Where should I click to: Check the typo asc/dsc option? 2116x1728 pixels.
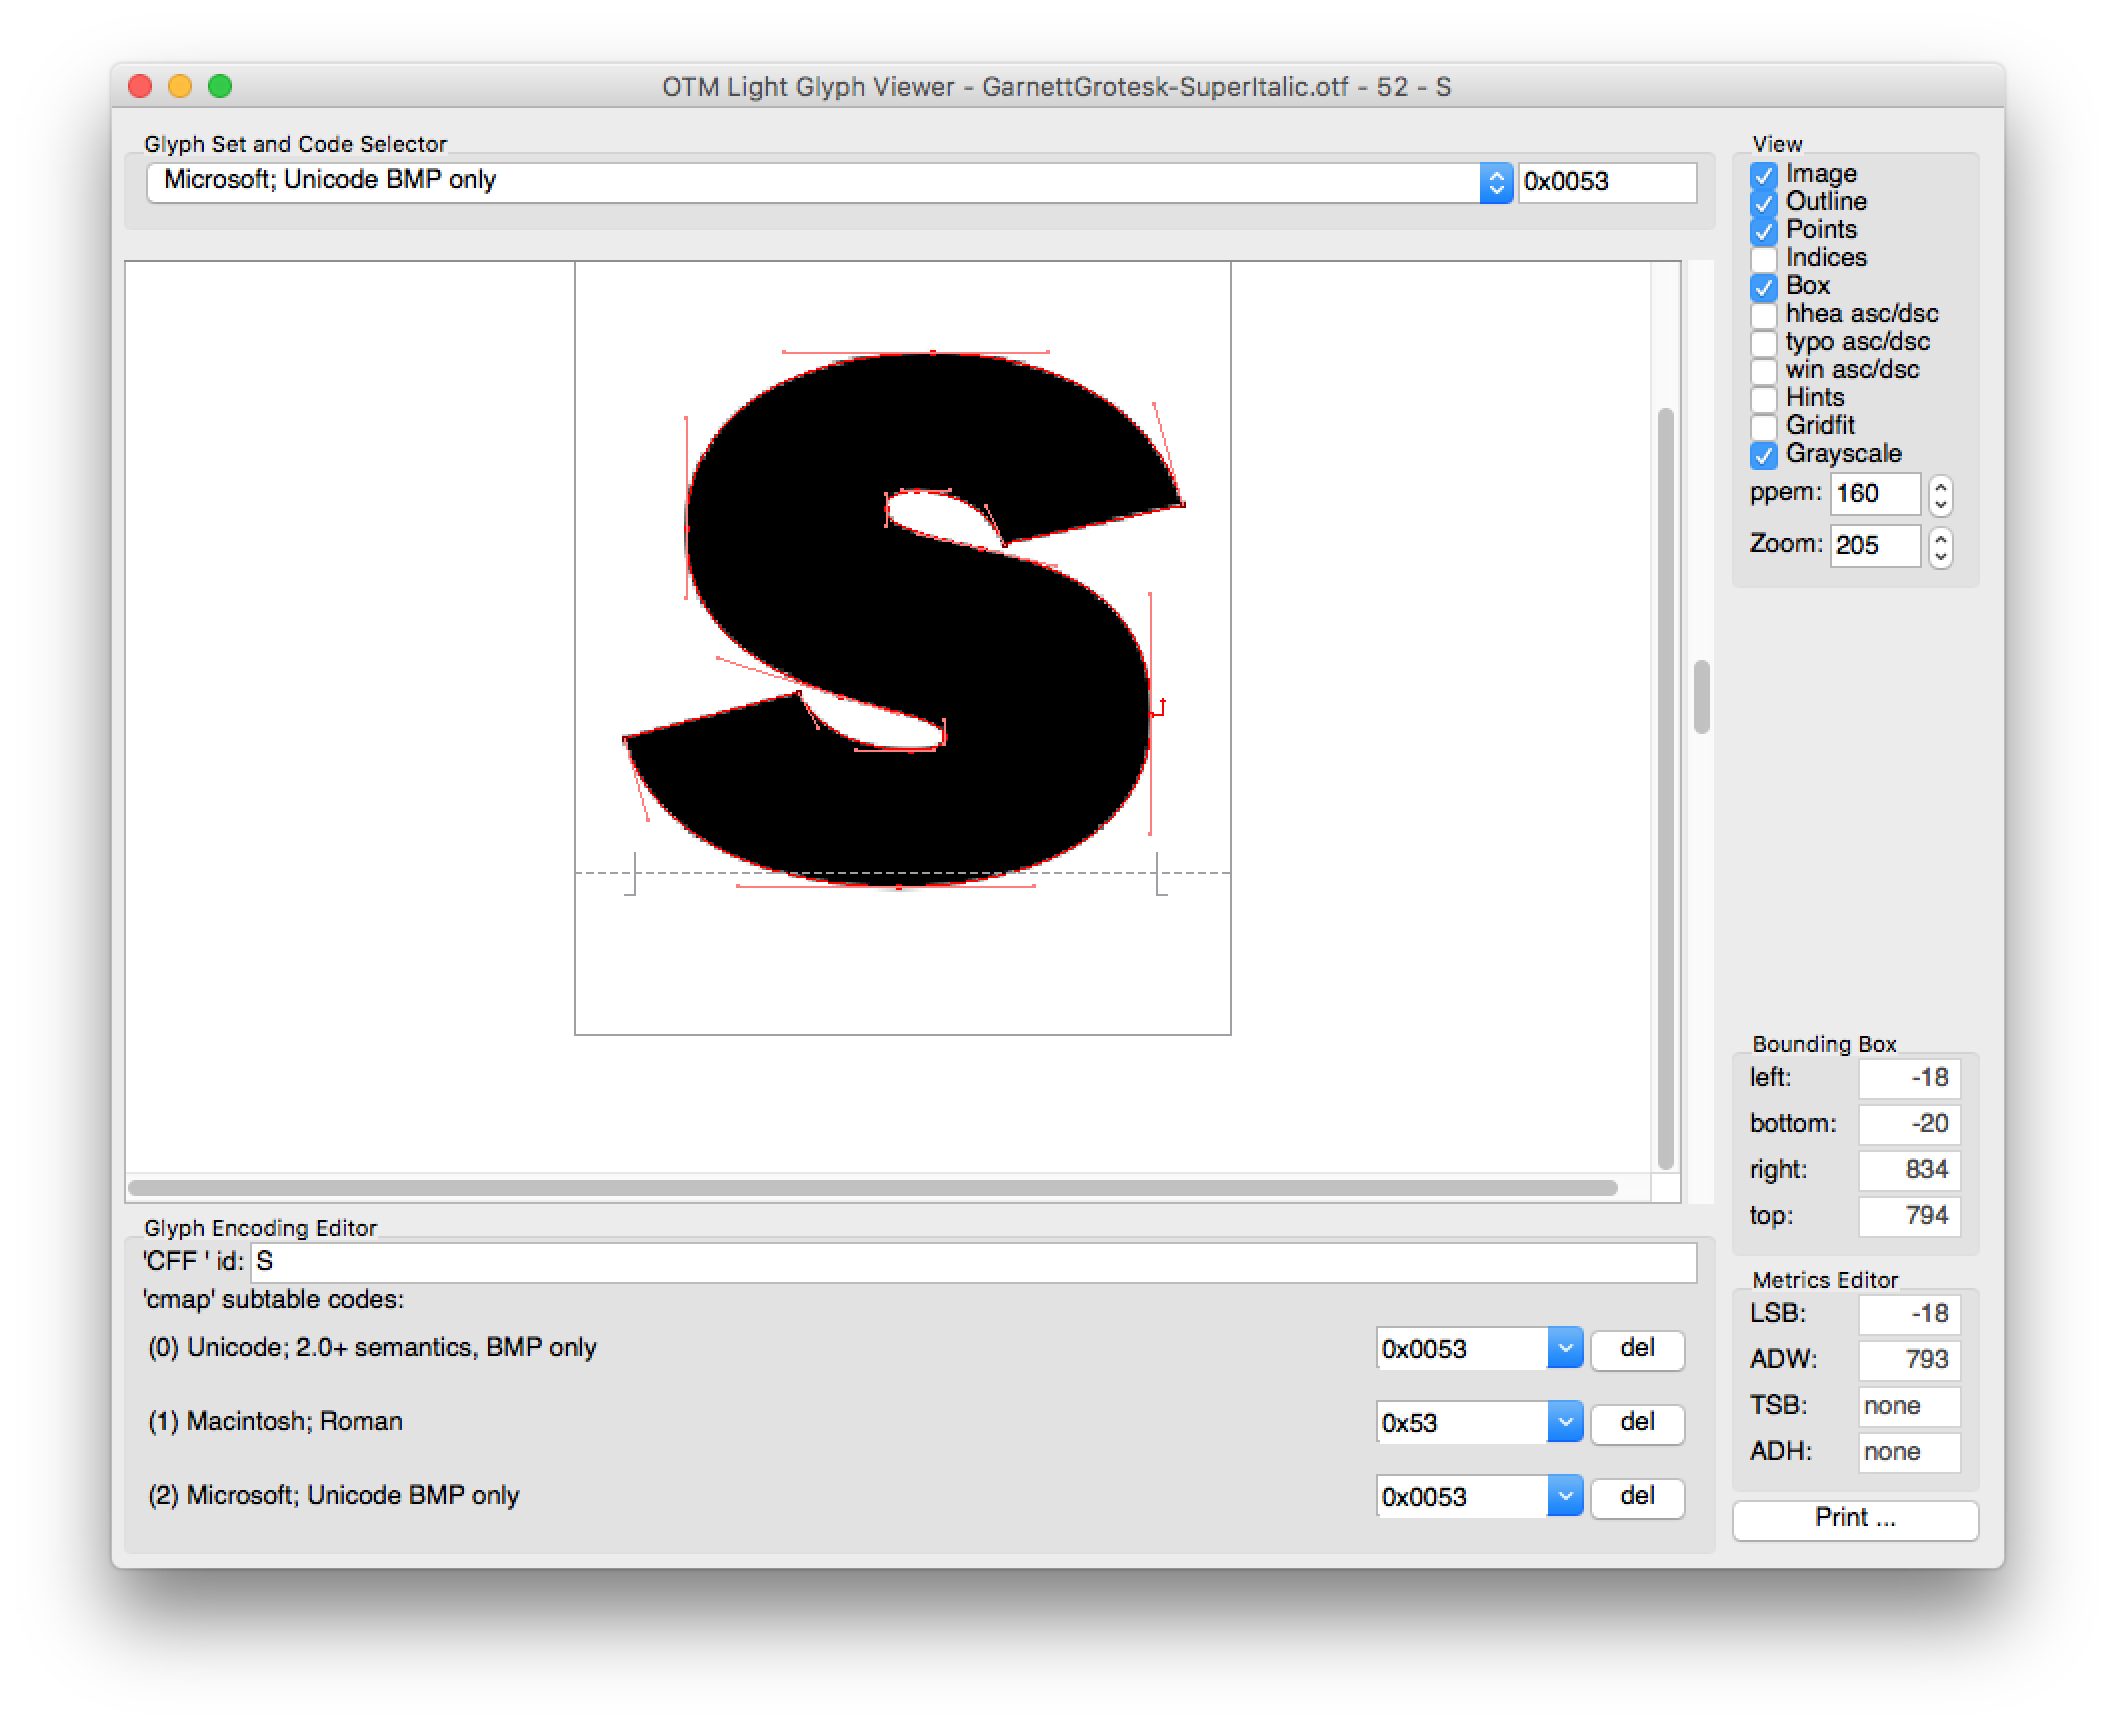[x=1763, y=343]
